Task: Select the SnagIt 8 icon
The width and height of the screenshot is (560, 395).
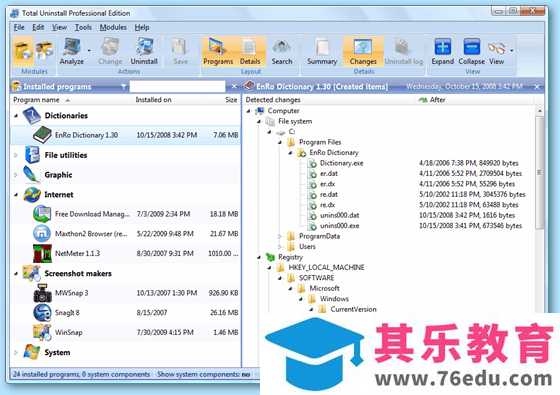Action: (x=42, y=313)
